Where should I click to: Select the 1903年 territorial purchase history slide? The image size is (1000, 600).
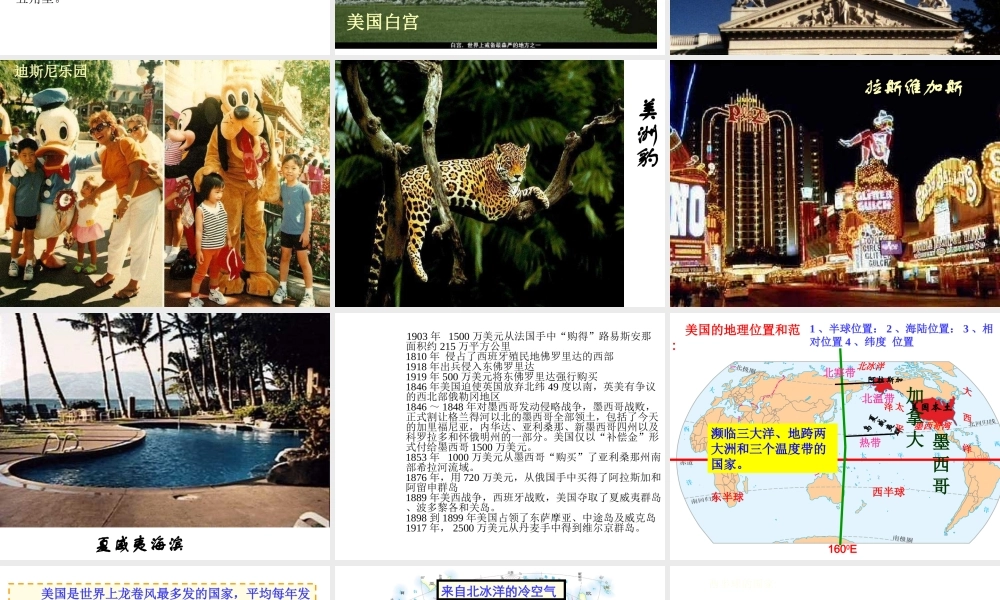click(499, 436)
